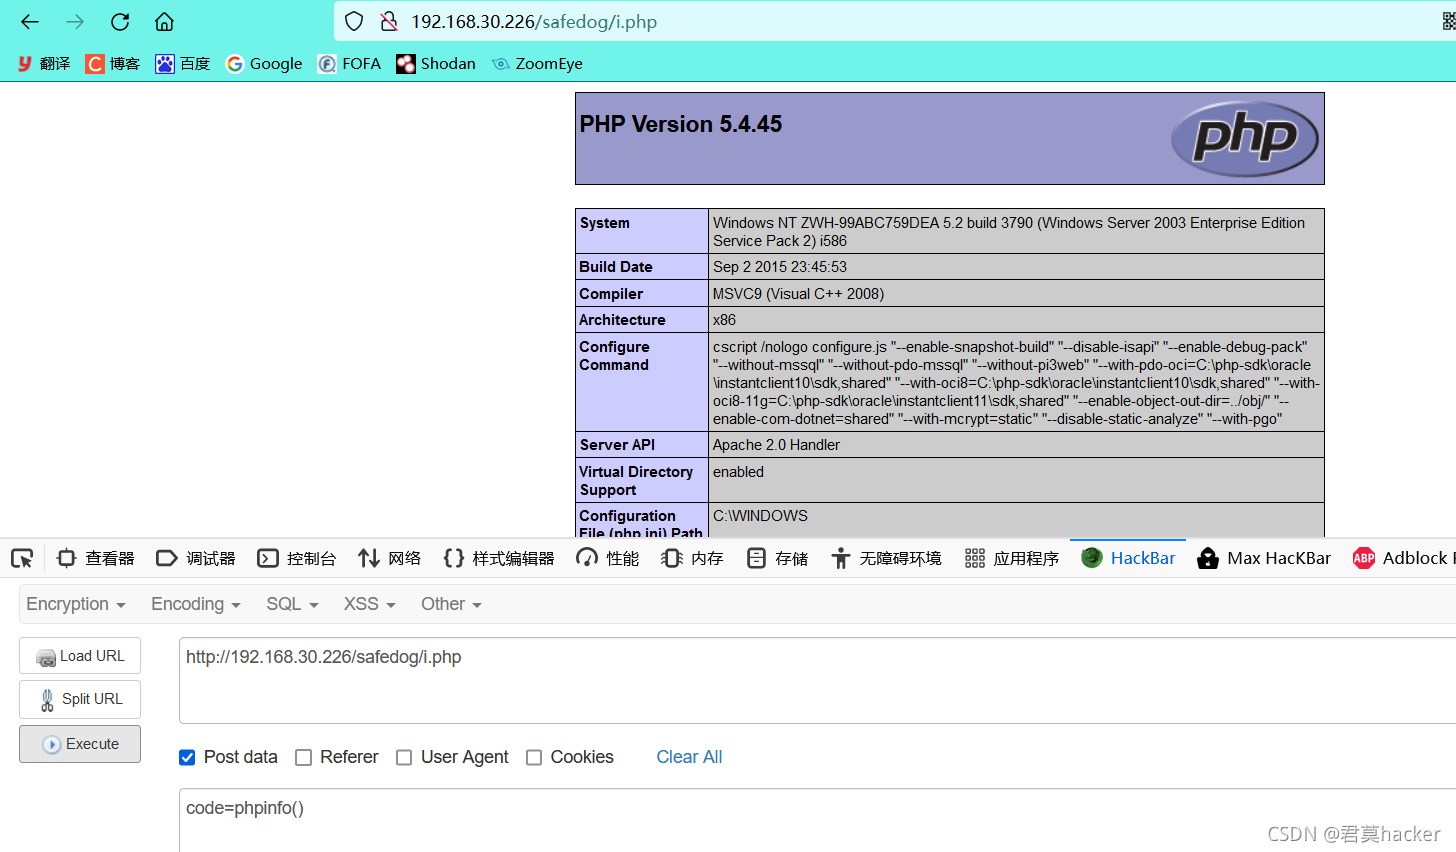Click the Clear All link

click(x=689, y=757)
